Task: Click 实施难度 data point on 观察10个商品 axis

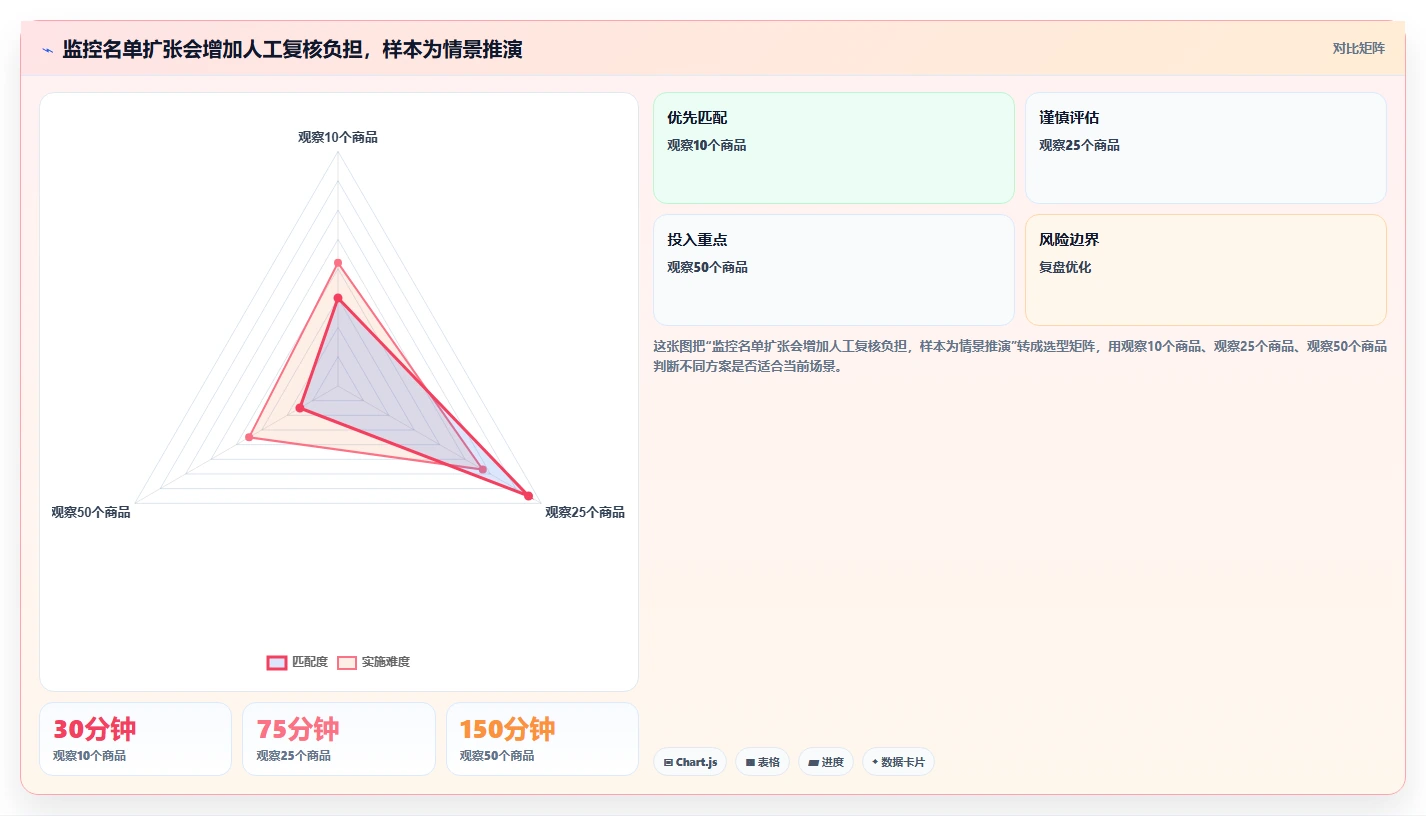Action: tap(338, 263)
